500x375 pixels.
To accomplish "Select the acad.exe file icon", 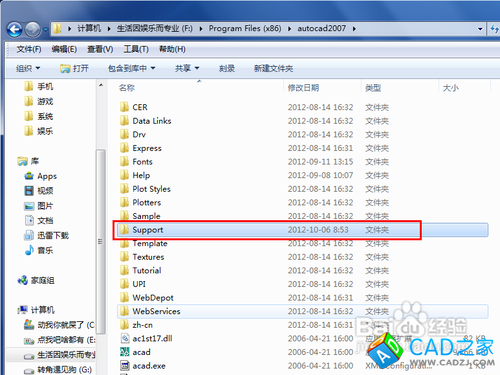I will (125, 366).
